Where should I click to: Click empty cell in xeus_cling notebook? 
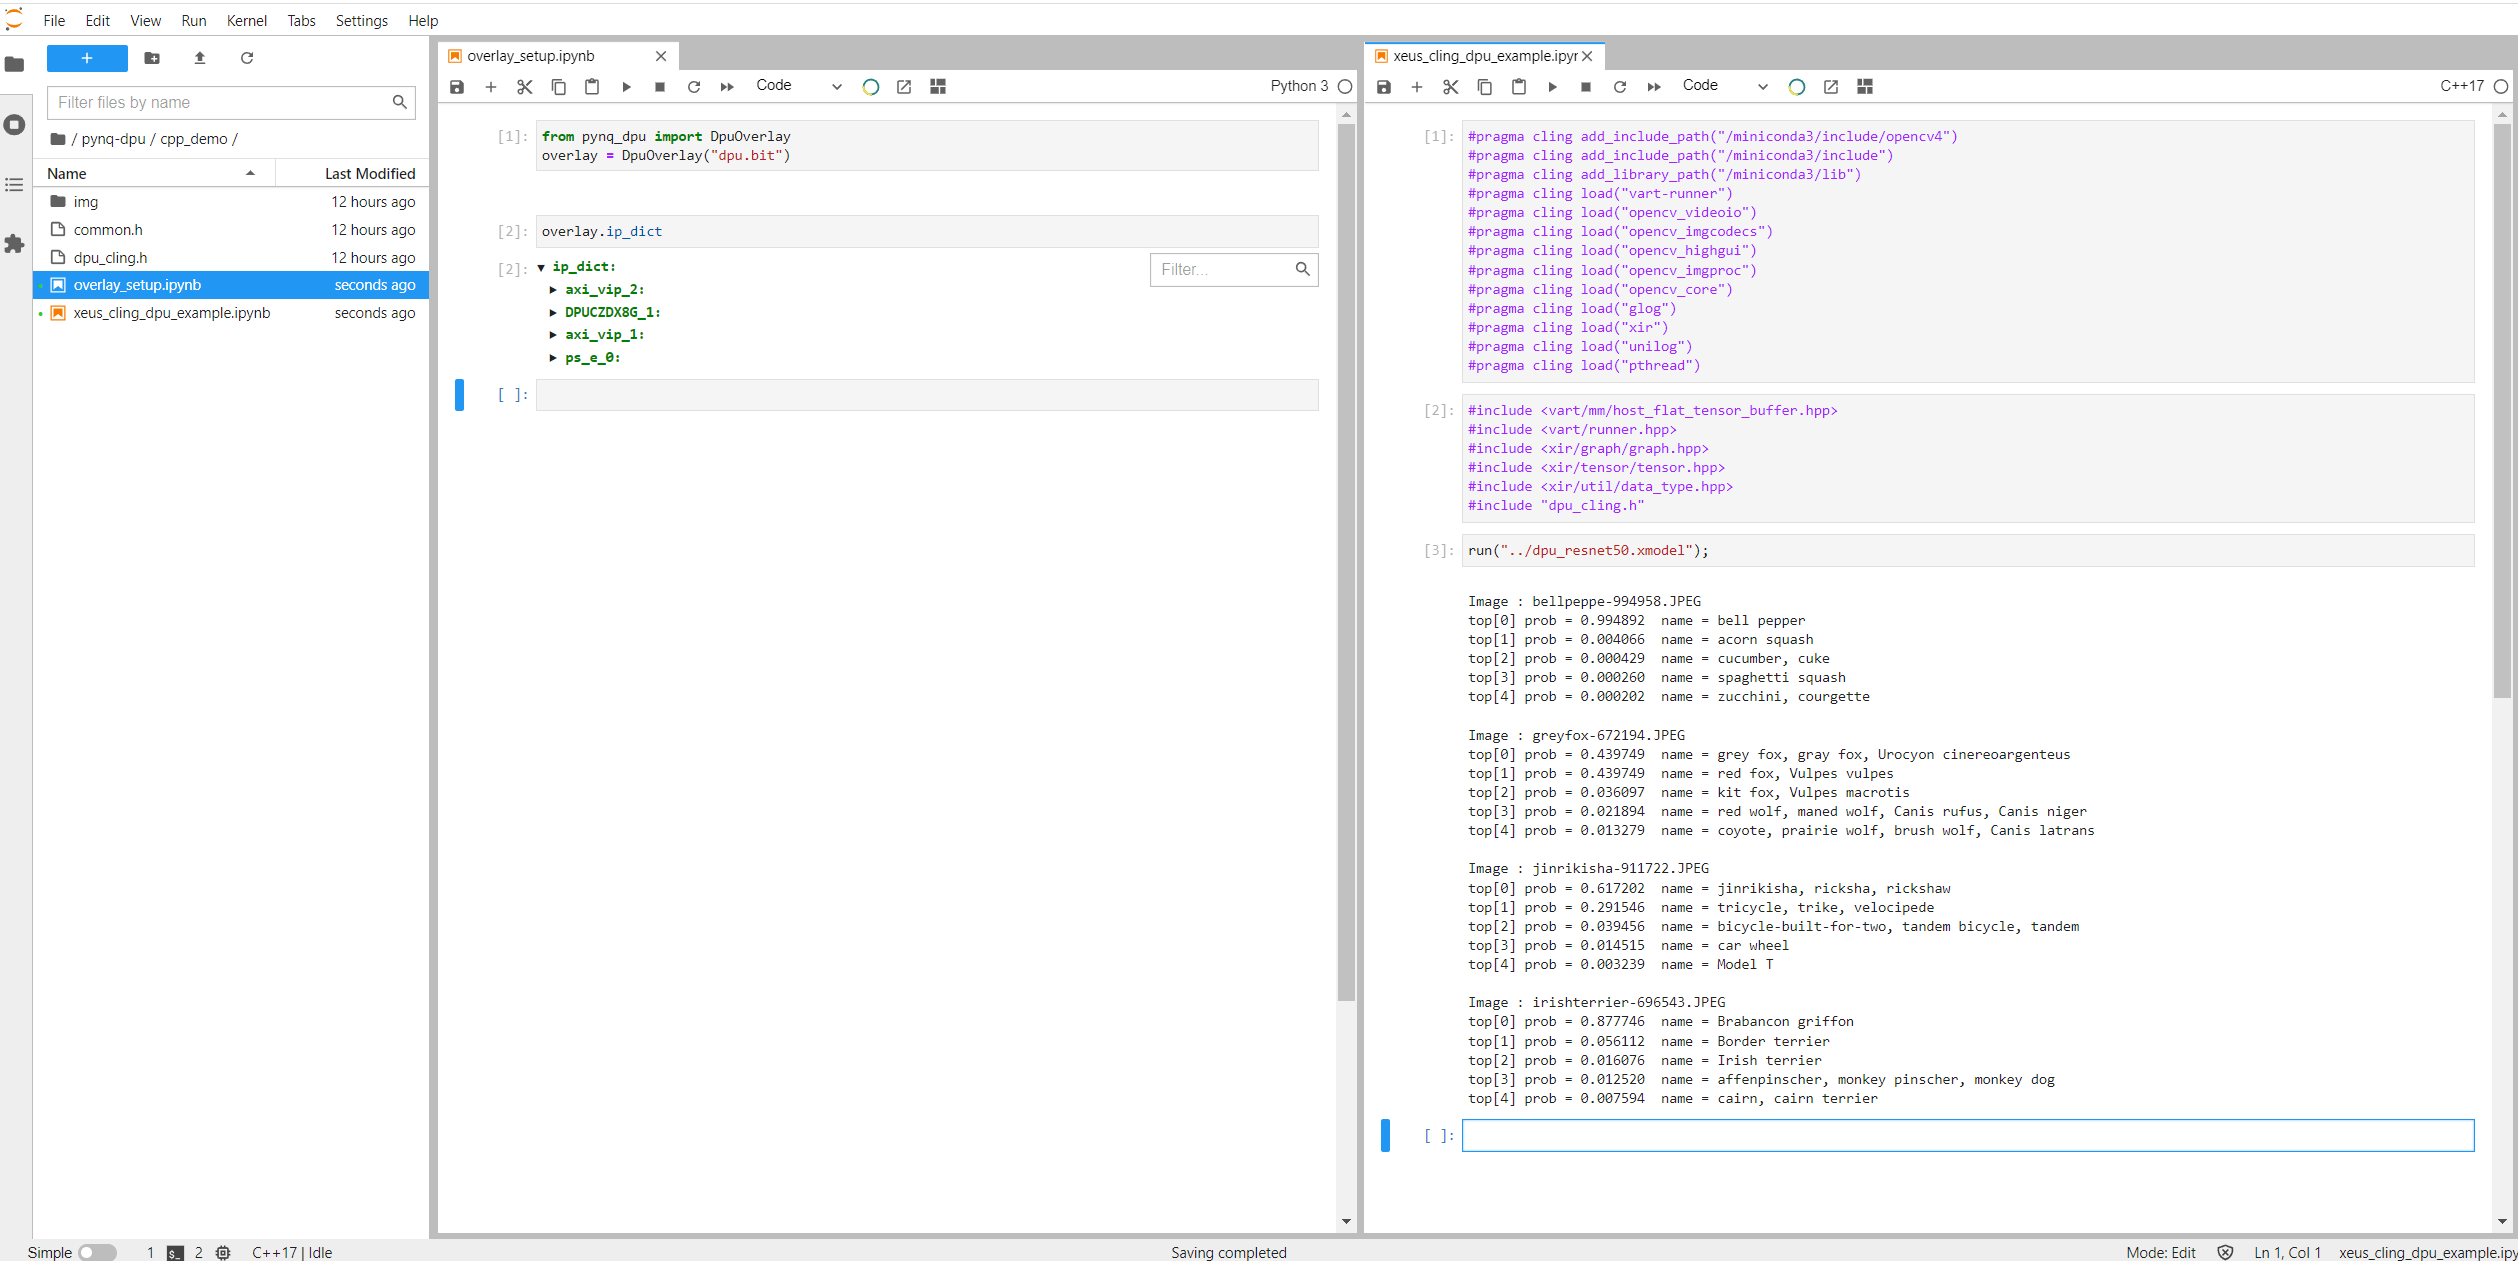click(x=1967, y=1135)
